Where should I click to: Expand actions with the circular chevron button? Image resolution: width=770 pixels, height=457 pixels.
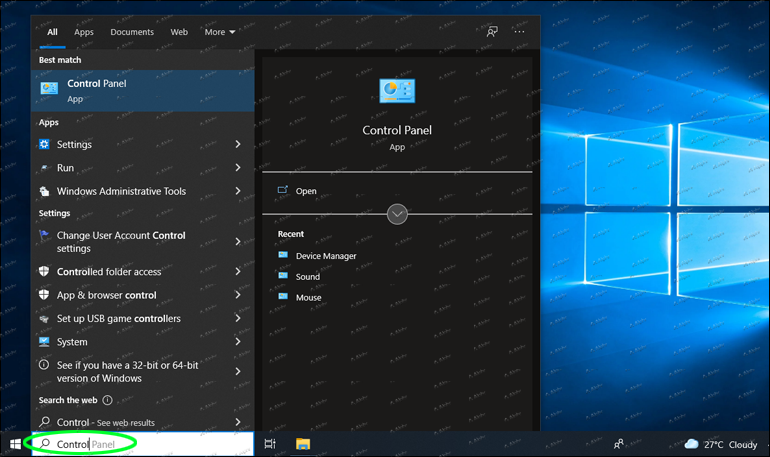pos(397,214)
